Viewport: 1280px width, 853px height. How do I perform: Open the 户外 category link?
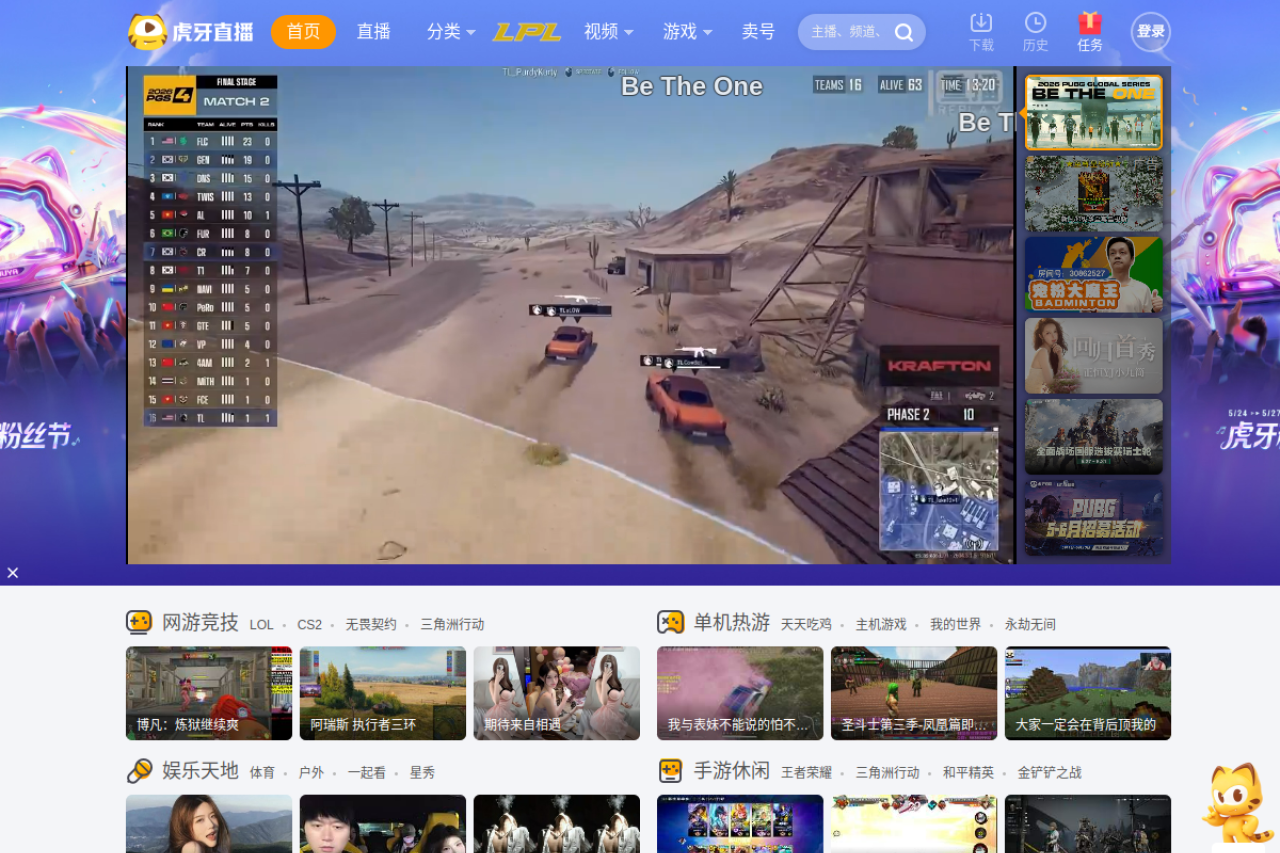[311, 773]
